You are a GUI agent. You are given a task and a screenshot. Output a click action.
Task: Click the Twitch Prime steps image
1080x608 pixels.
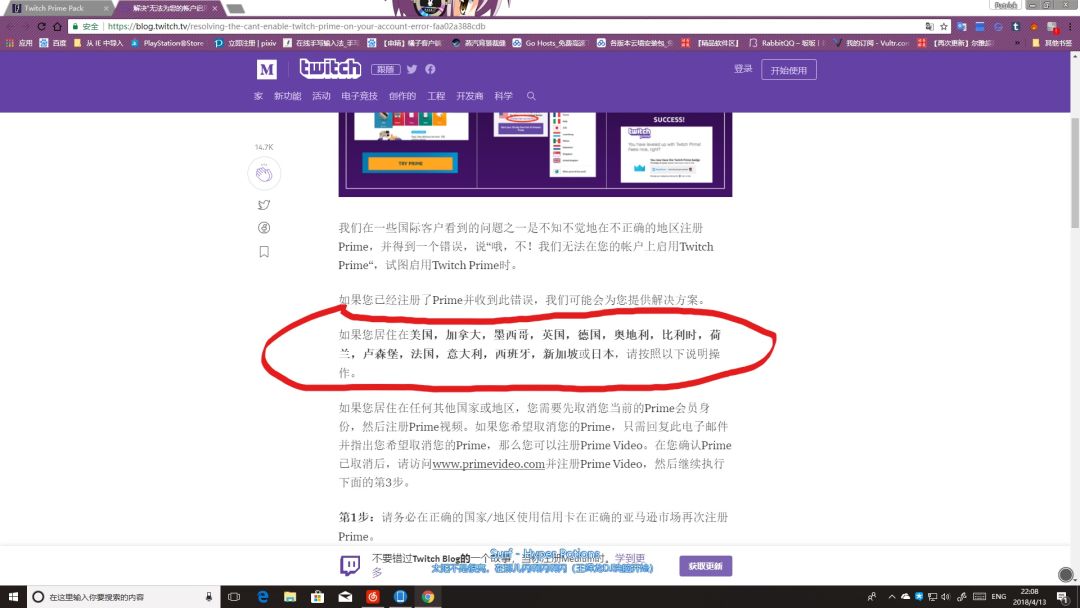tap(535, 154)
